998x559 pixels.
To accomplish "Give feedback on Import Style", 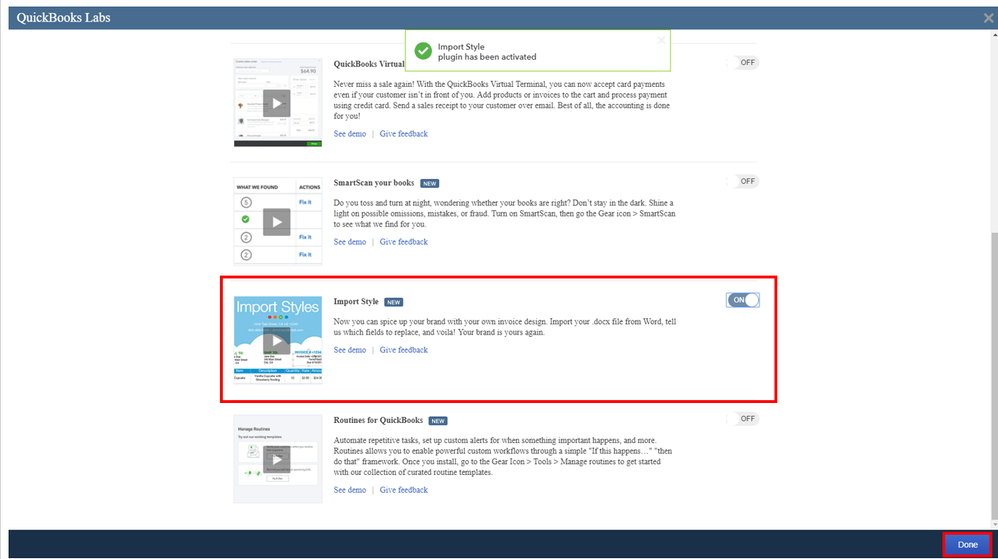I will pyautogui.click(x=404, y=350).
